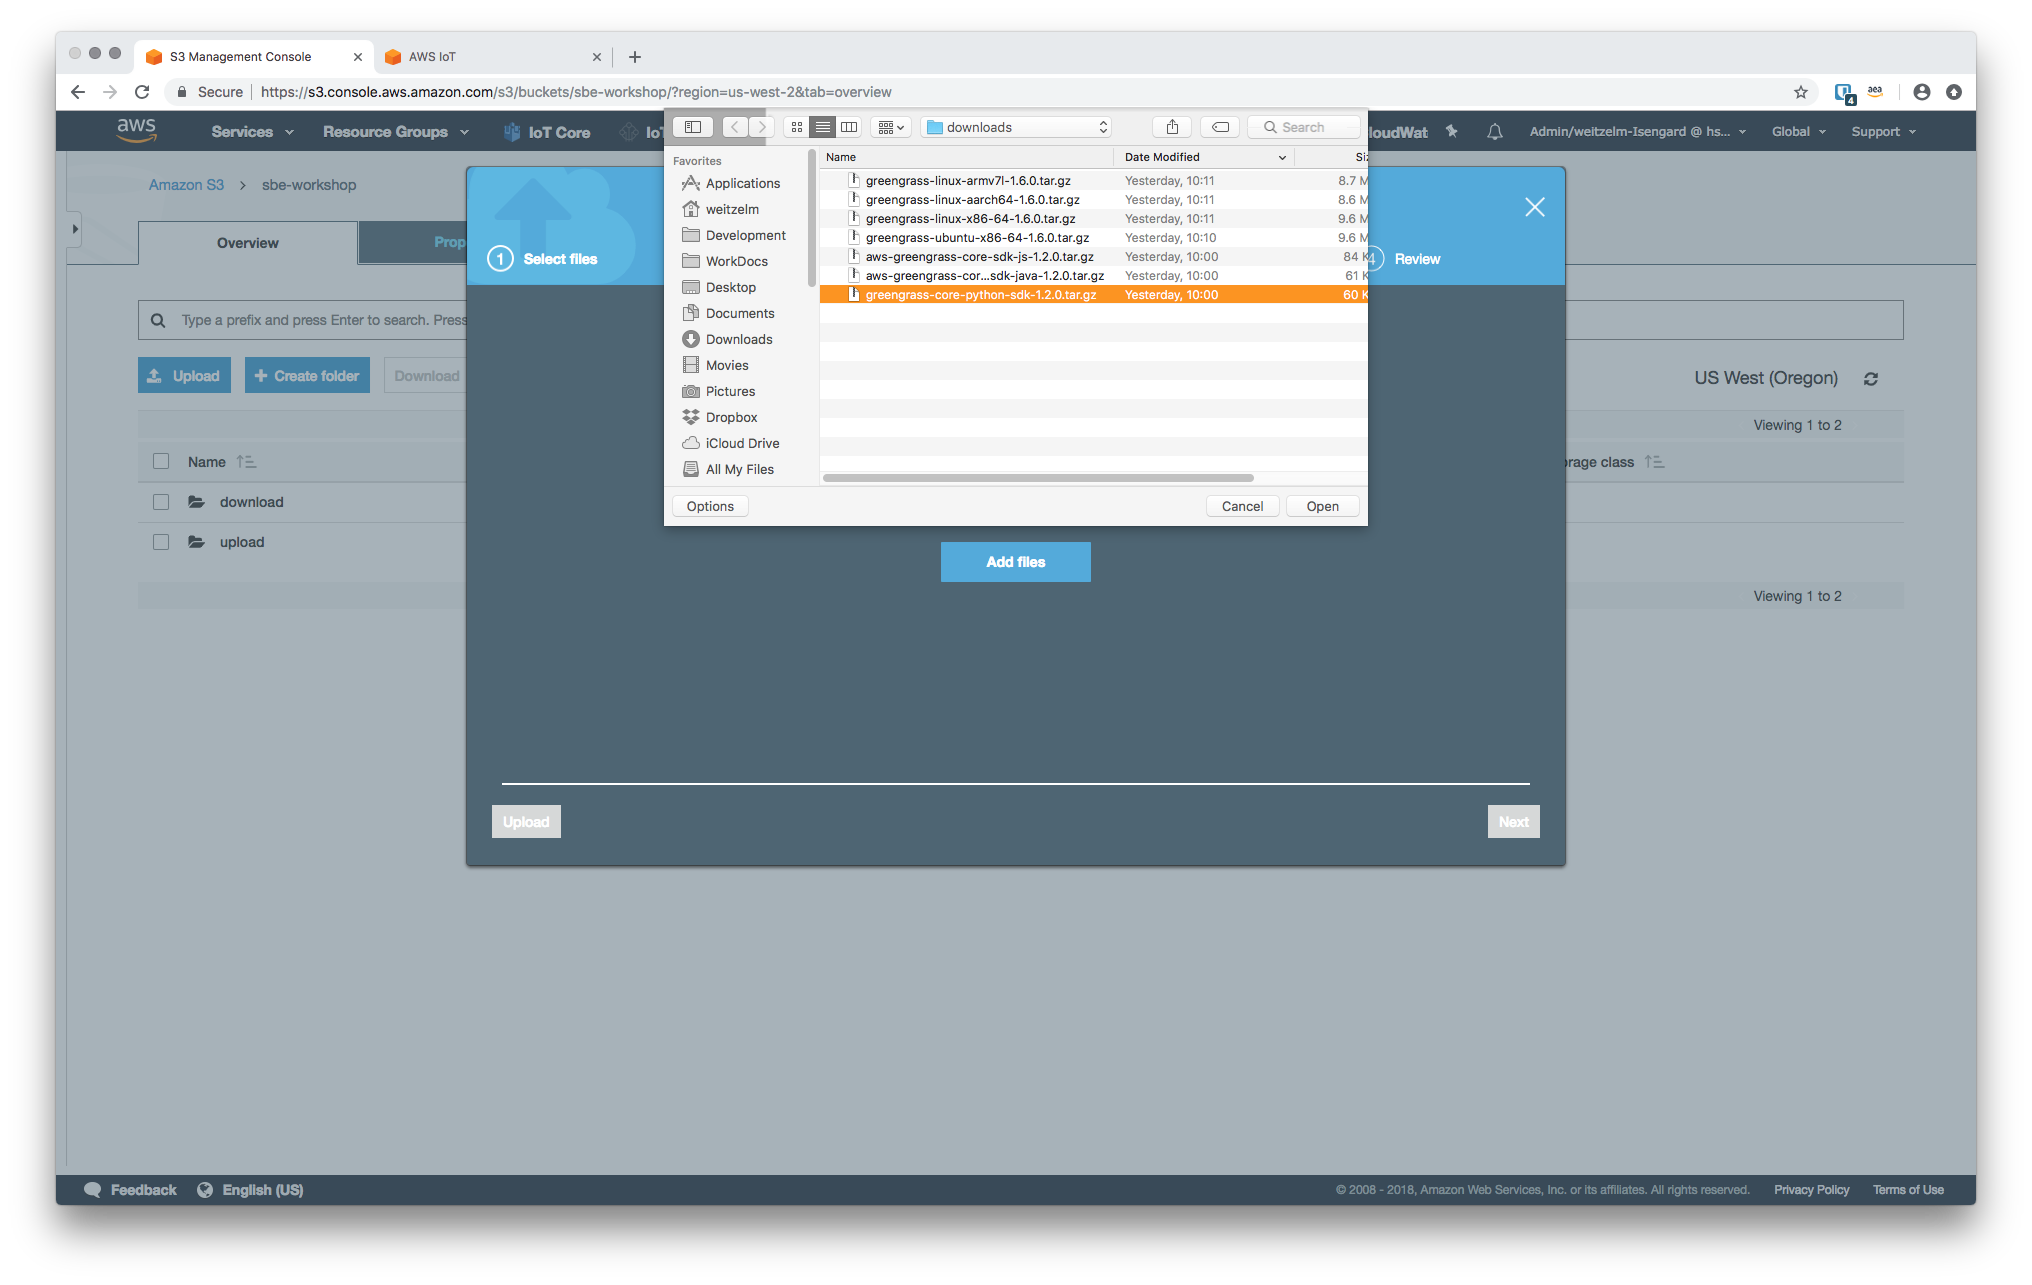This screenshot has width=2032, height=1285.
Task: Go back in file dialog navigation
Action: click(x=735, y=127)
